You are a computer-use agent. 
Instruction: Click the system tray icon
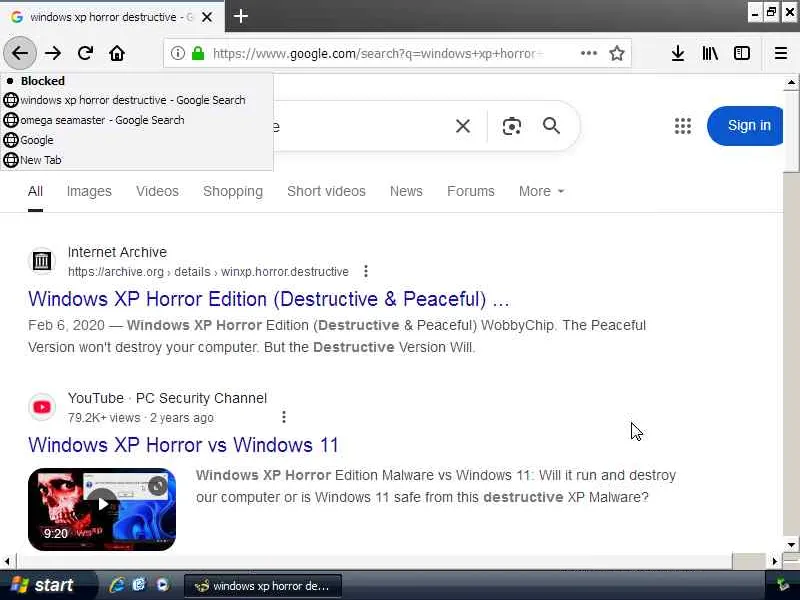[783, 585]
